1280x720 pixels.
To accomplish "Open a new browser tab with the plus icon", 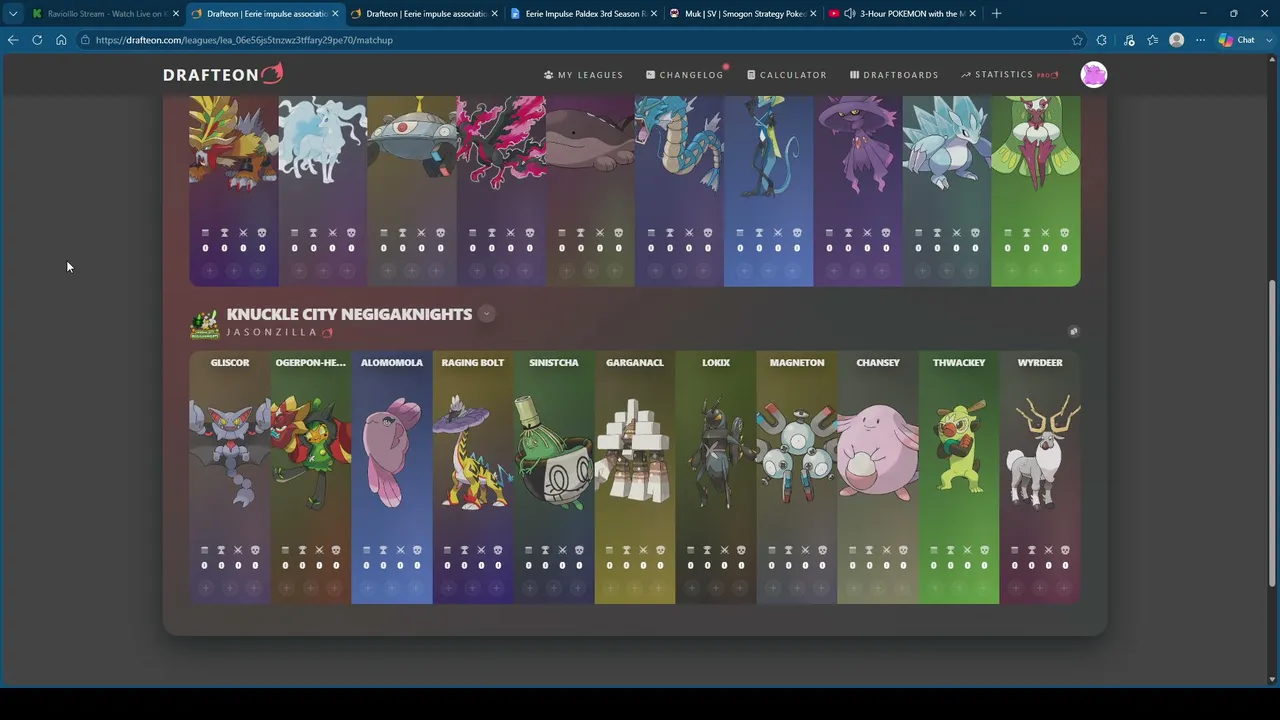I will (996, 13).
